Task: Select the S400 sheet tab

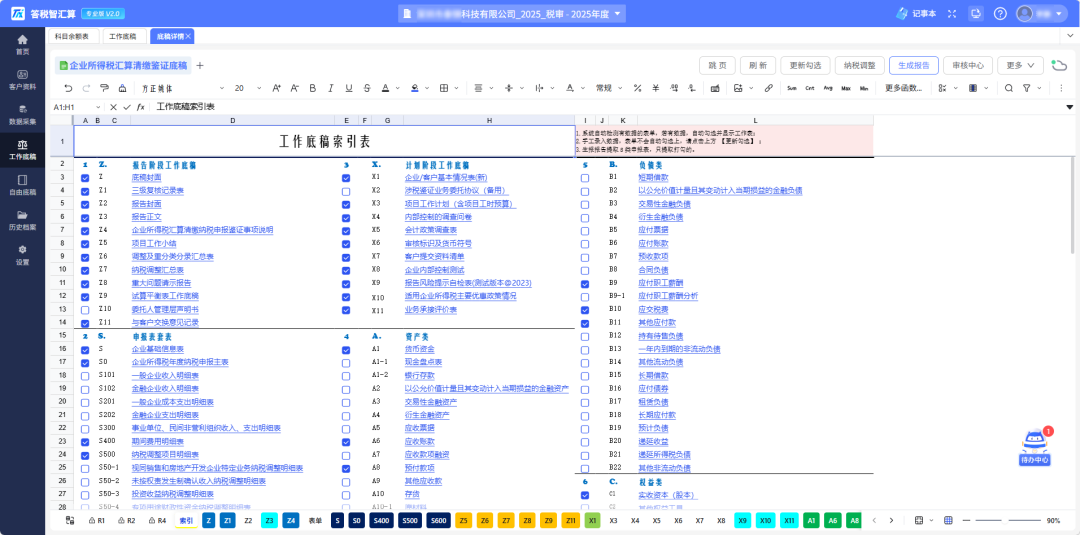Action: pos(381,521)
